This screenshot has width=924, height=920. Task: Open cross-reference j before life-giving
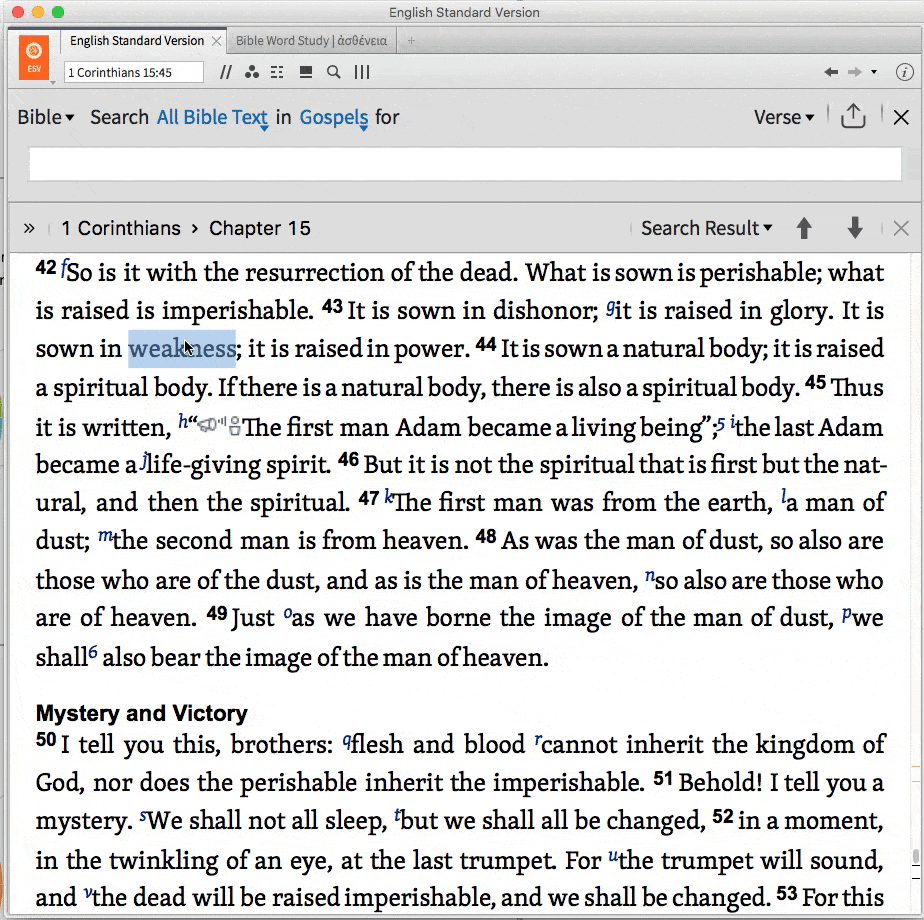(x=143, y=461)
